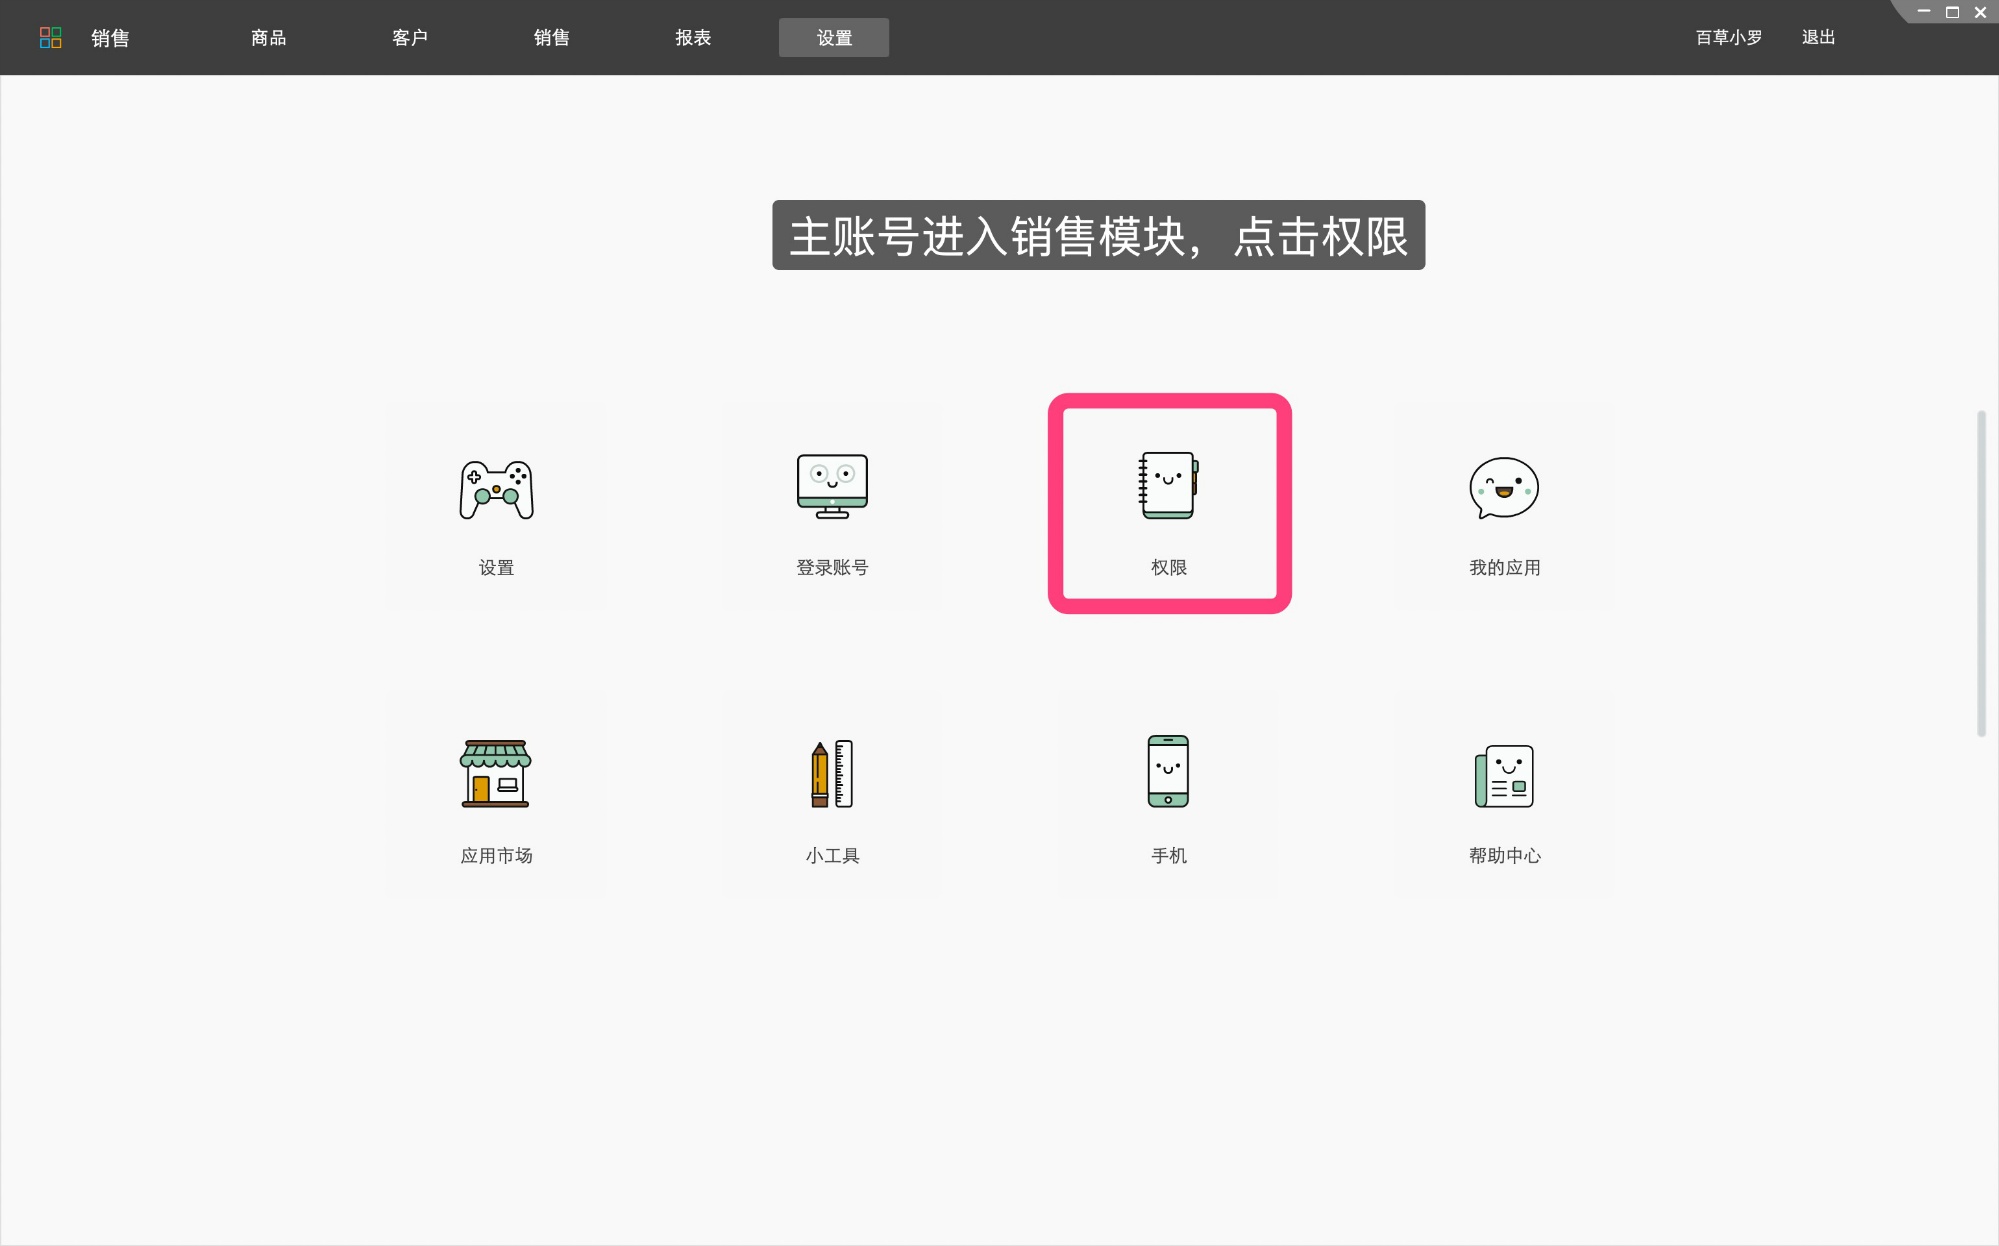Viewport: 1999px width, 1246px height.
Task: Minimize the application window
Action: [1923, 12]
